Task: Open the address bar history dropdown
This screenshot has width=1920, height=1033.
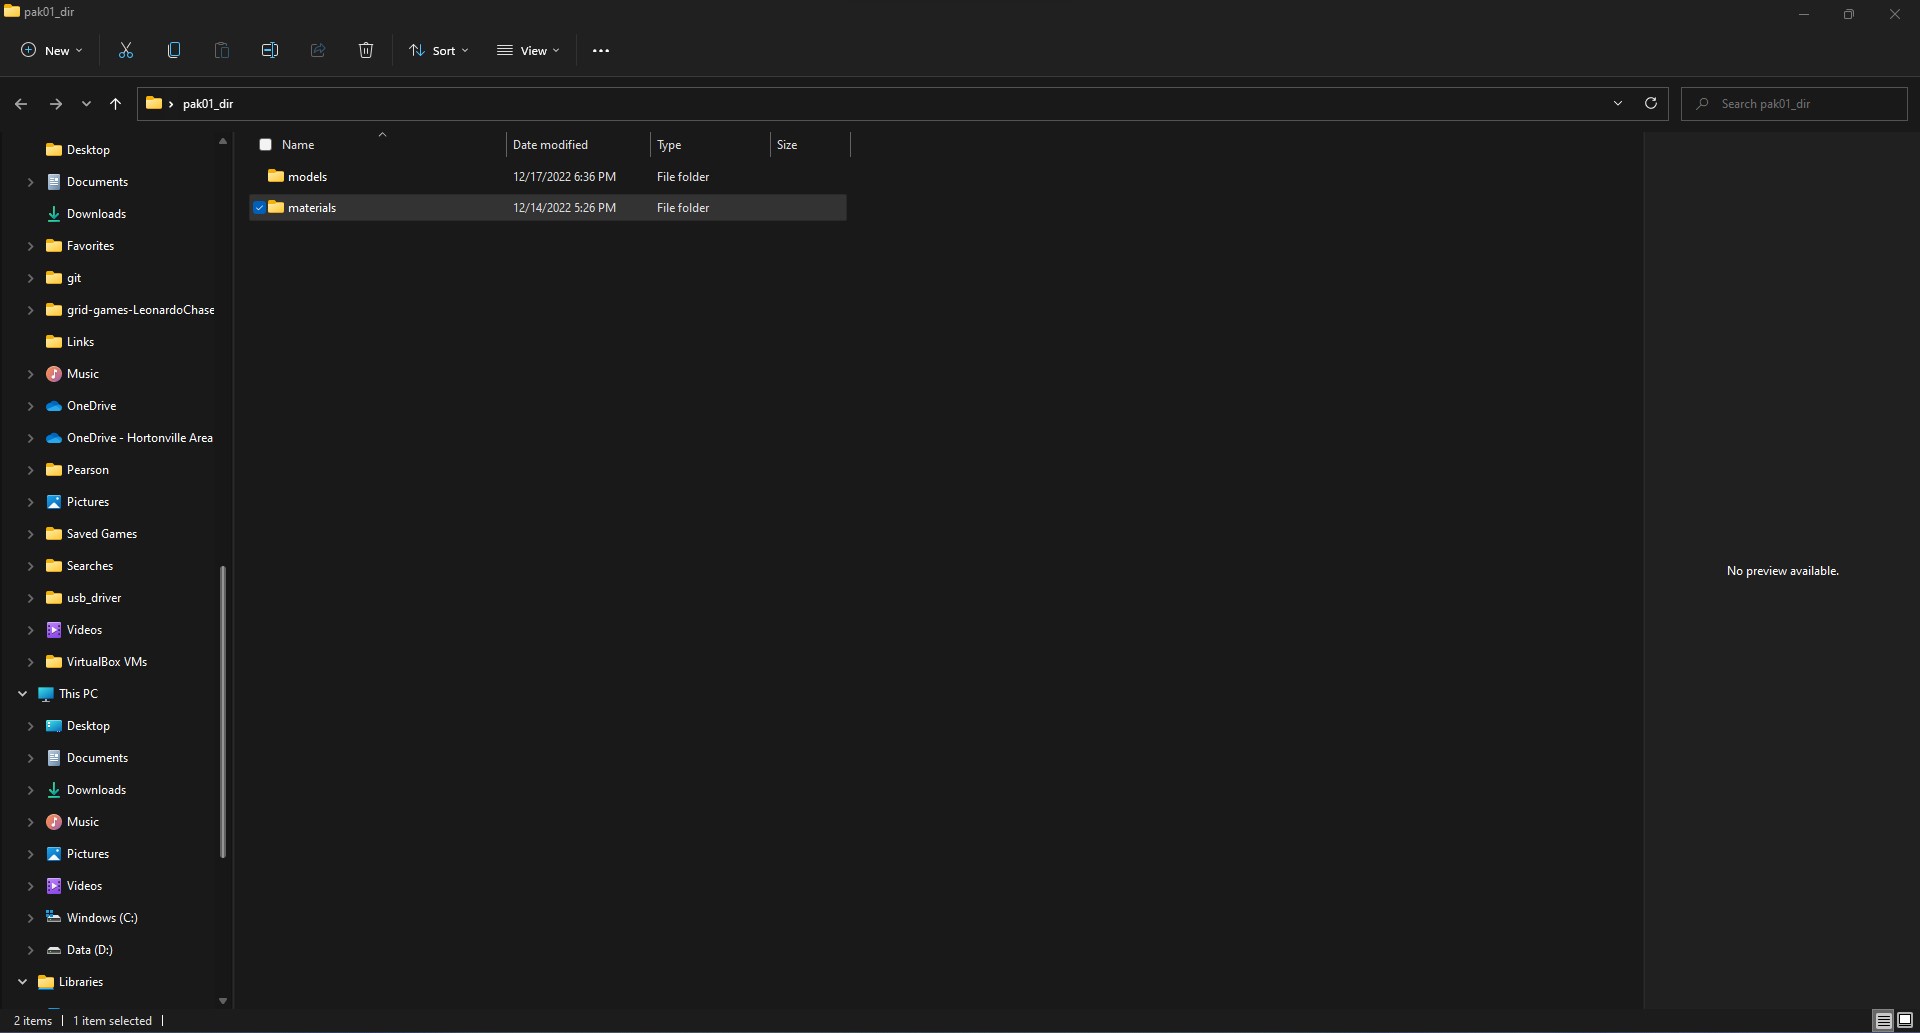Action: pos(1618,103)
